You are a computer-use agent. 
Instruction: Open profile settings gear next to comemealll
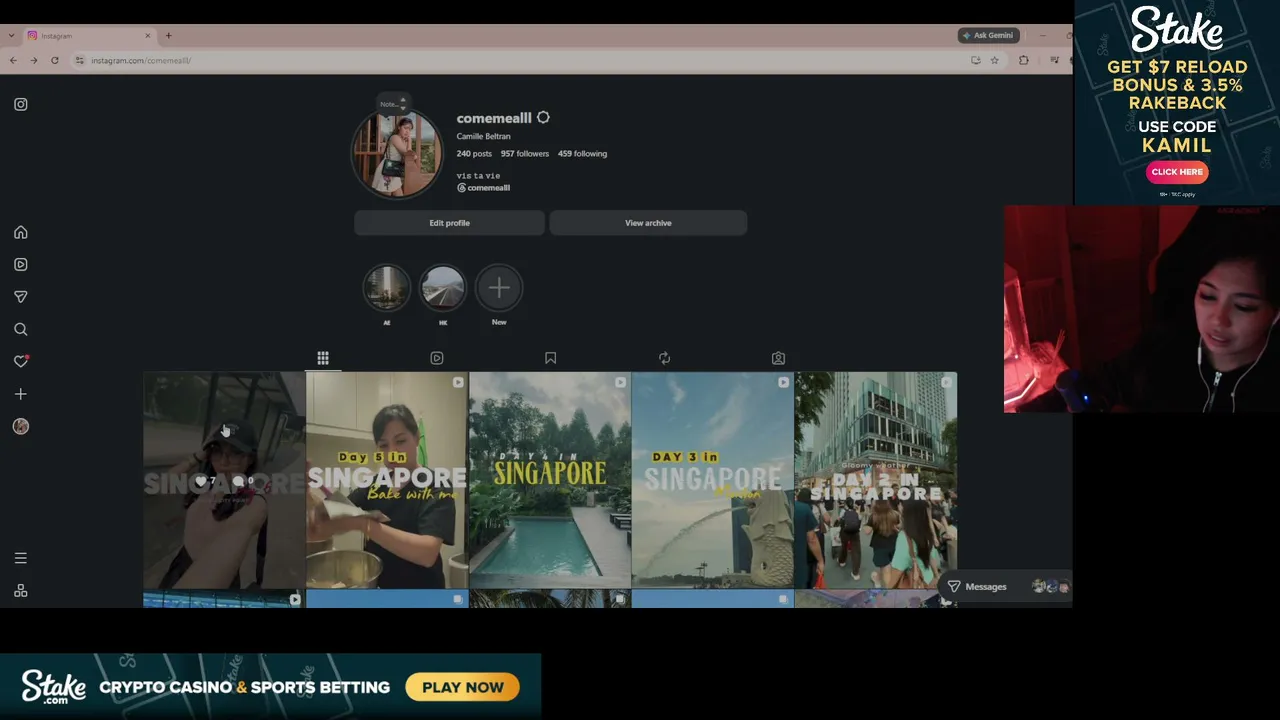tap(543, 117)
